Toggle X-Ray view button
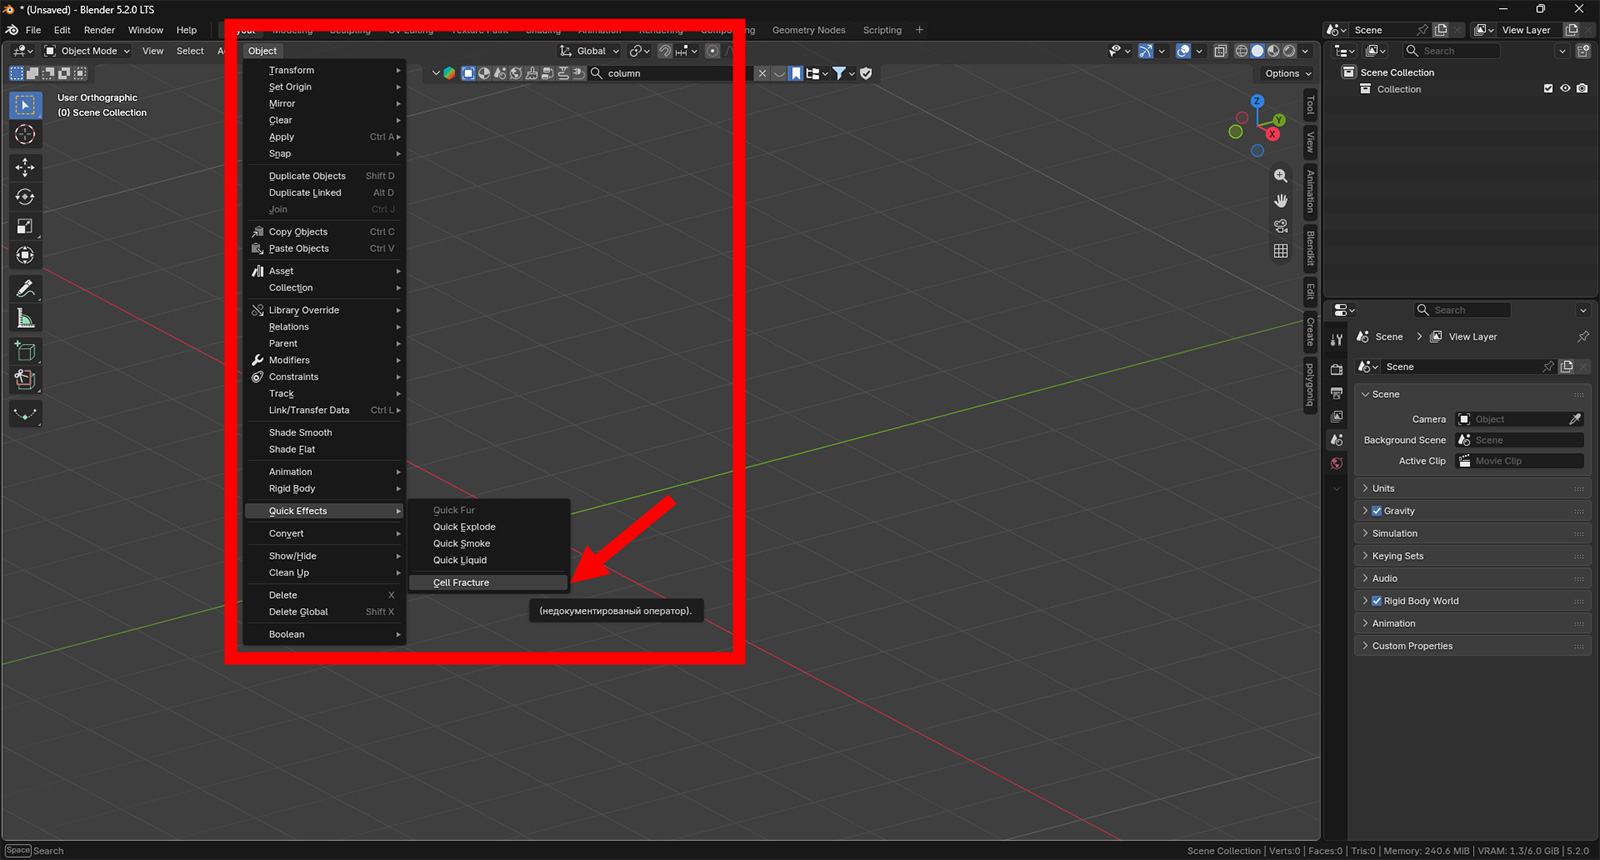 pyautogui.click(x=1220, y=51)
